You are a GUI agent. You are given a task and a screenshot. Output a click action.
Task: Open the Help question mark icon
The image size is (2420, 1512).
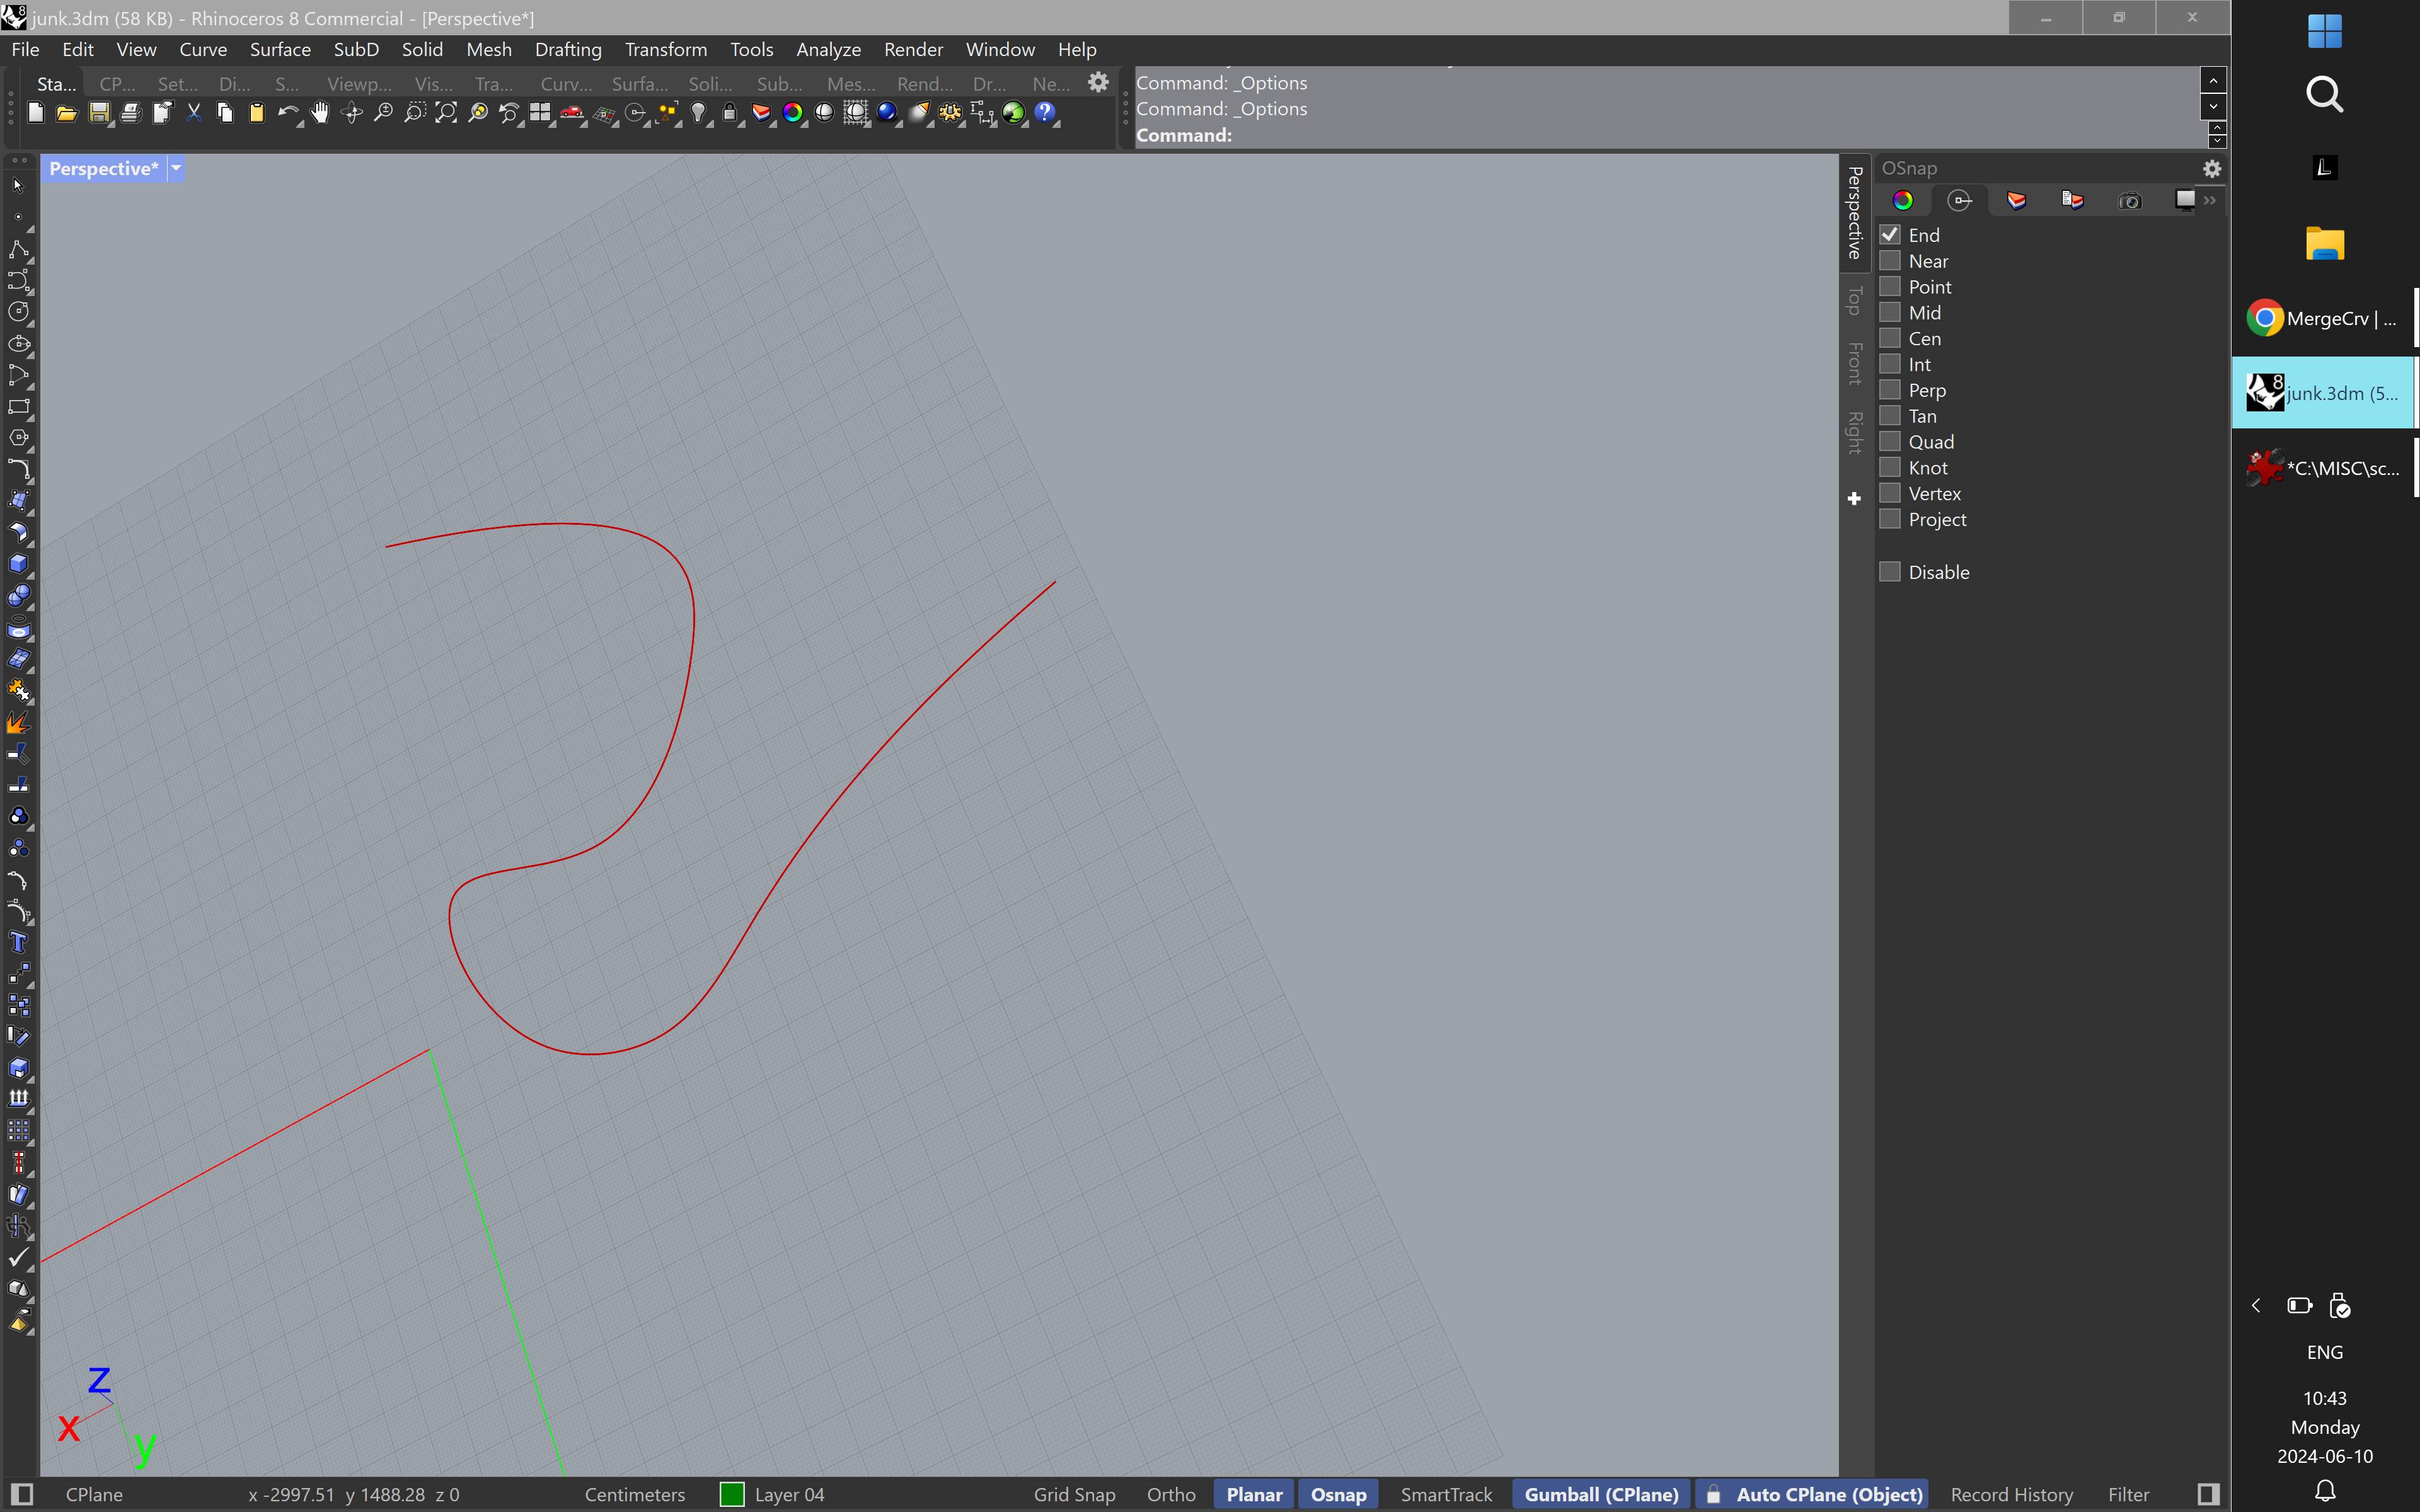pos(1045,113)
